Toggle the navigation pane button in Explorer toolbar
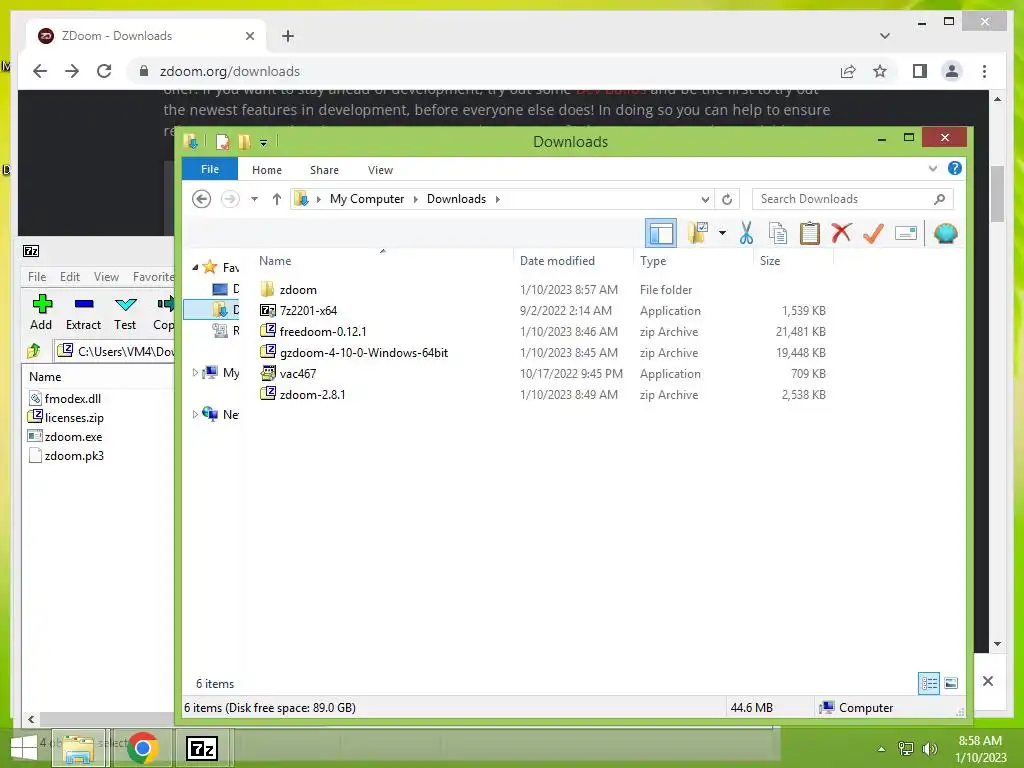This screenshot has height=768, width=1024. 661,233
